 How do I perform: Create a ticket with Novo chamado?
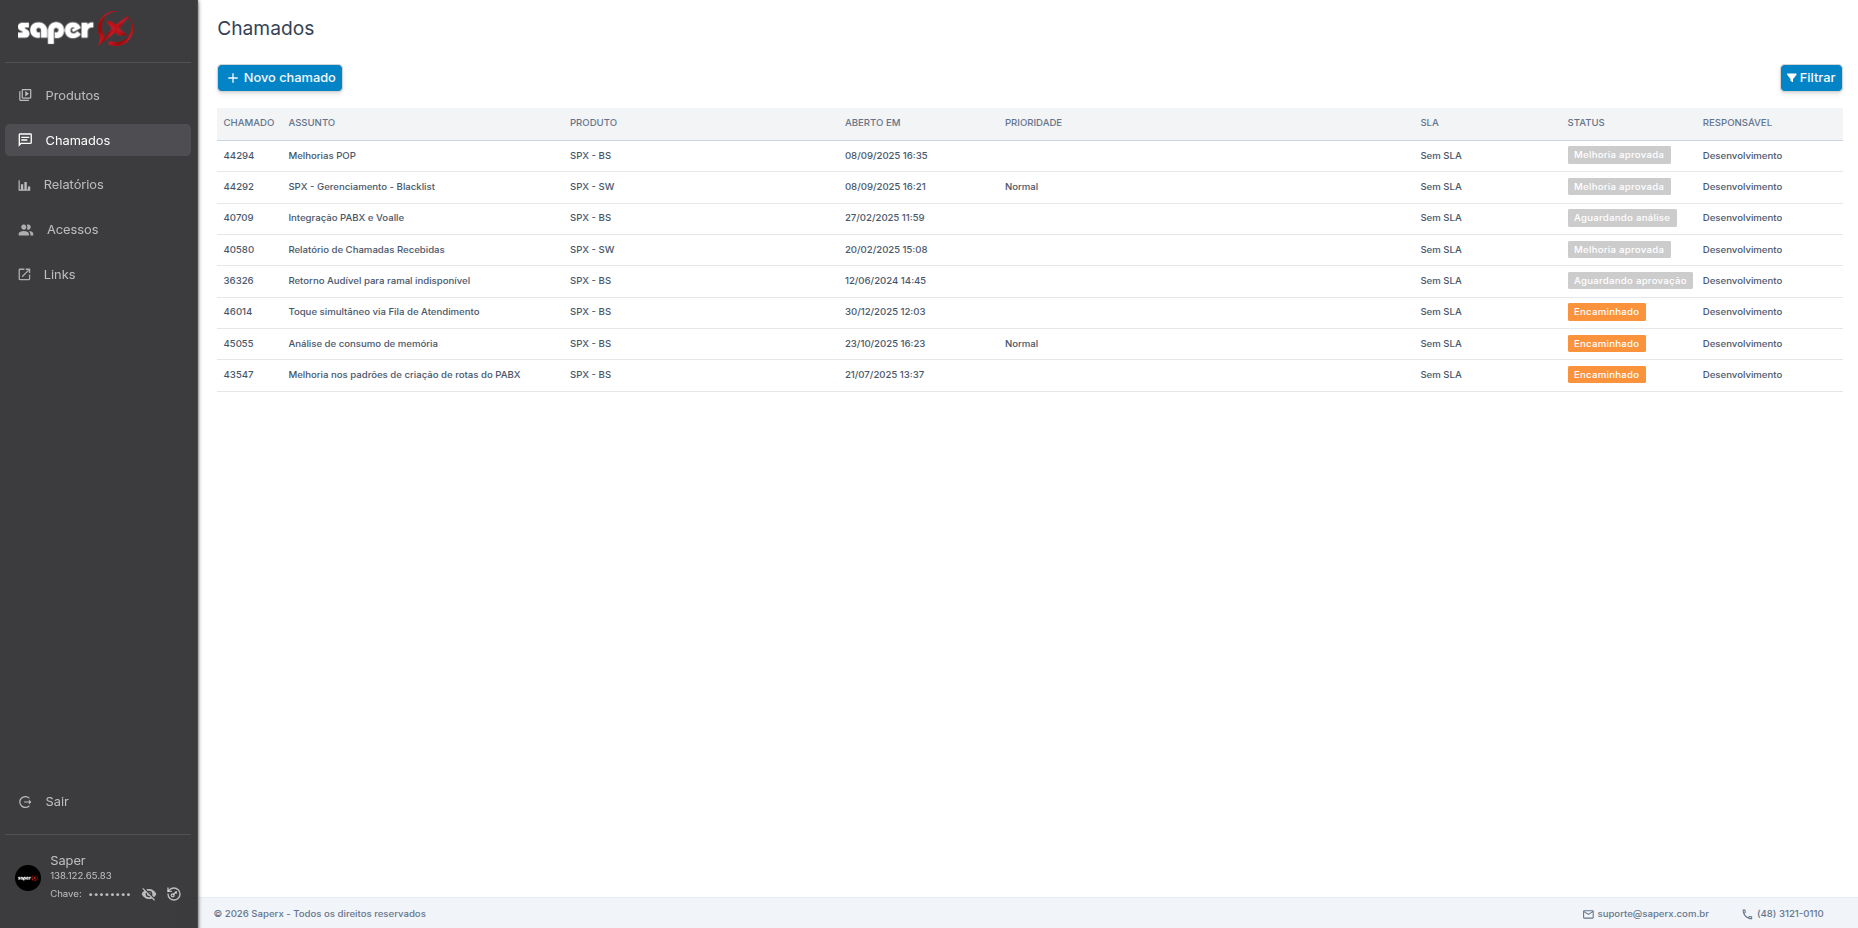click(x=280, y=78)
